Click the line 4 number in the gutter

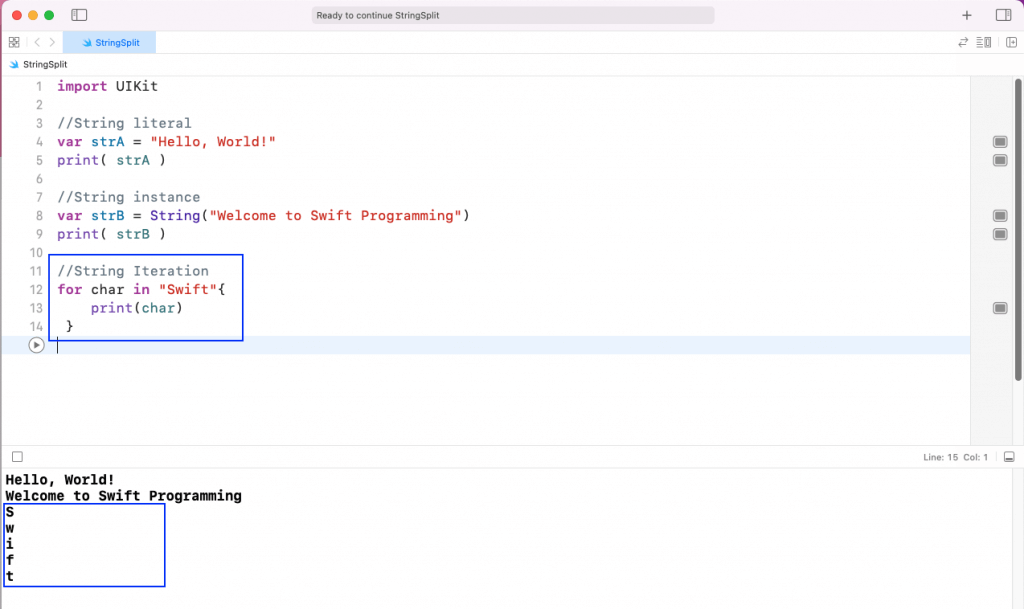coord(39,142)
